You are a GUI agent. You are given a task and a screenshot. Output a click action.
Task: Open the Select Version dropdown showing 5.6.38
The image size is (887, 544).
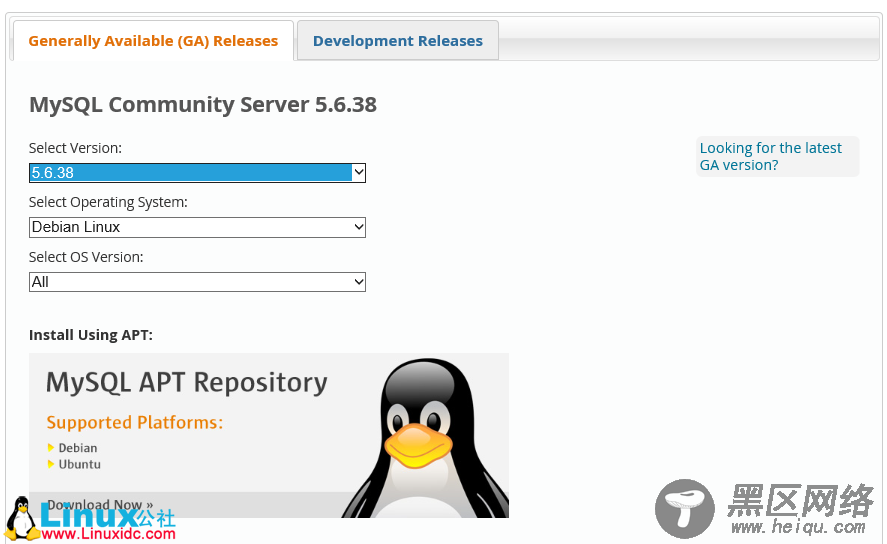pyautogui.click(x=197, y=172)
